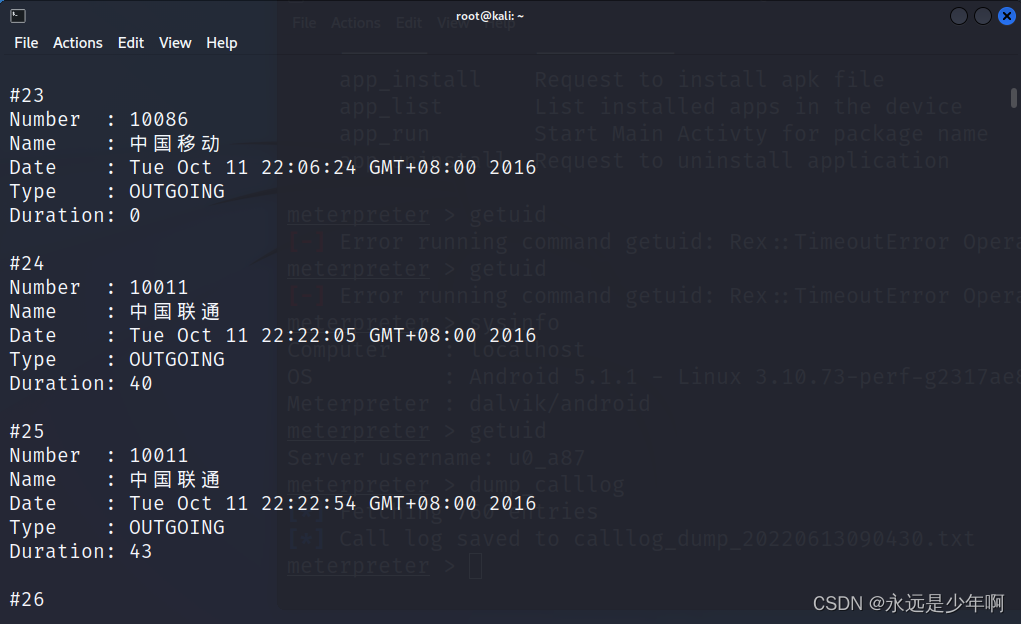Click the name 中国联通 under #25
This screenshot has width=1021, height=624.
click(x=175, y=479)
